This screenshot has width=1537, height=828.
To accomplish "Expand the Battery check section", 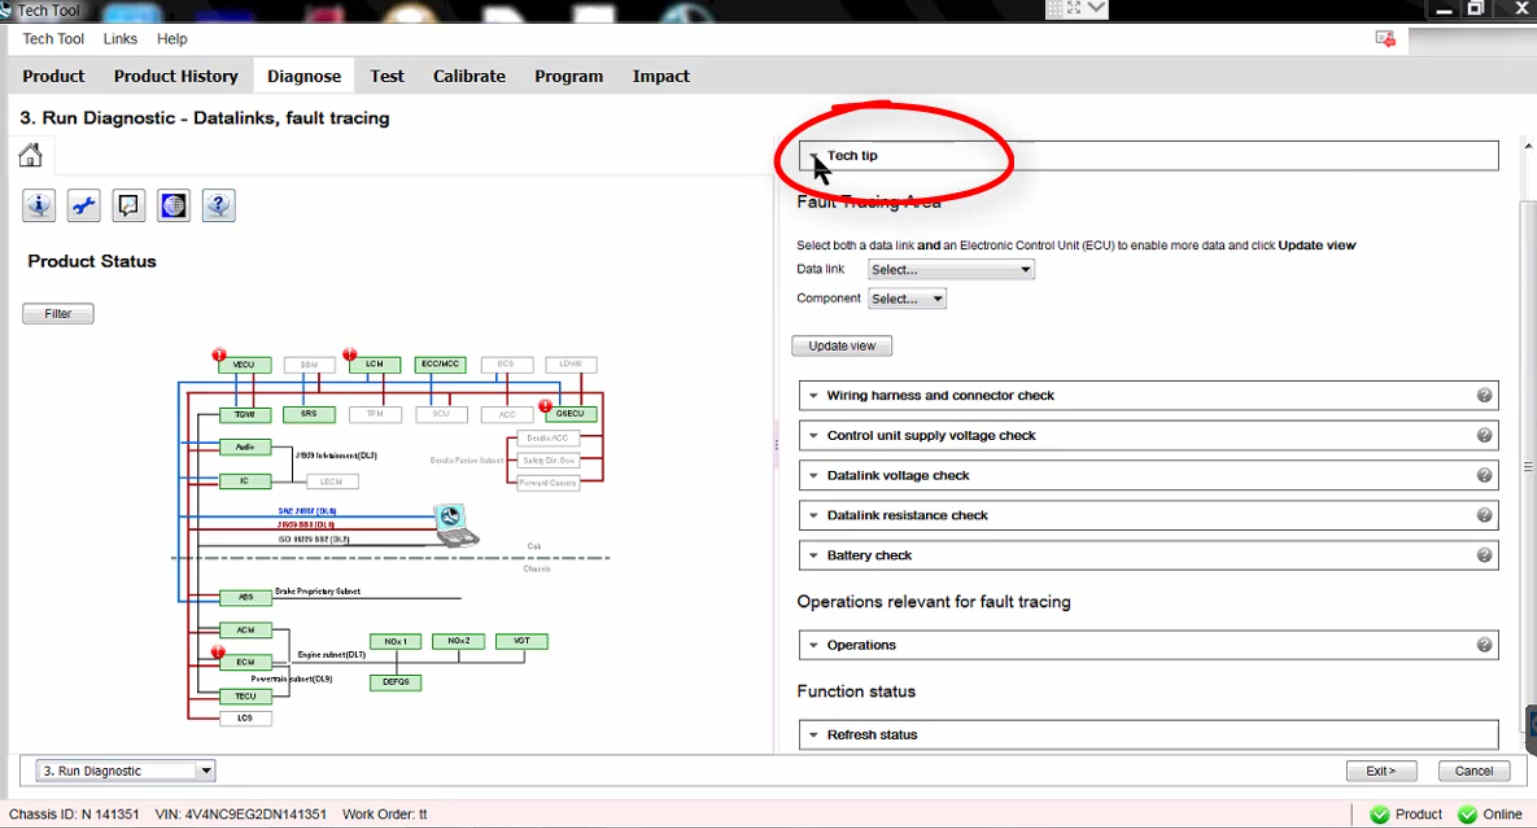I will [x=1149, y=555].
